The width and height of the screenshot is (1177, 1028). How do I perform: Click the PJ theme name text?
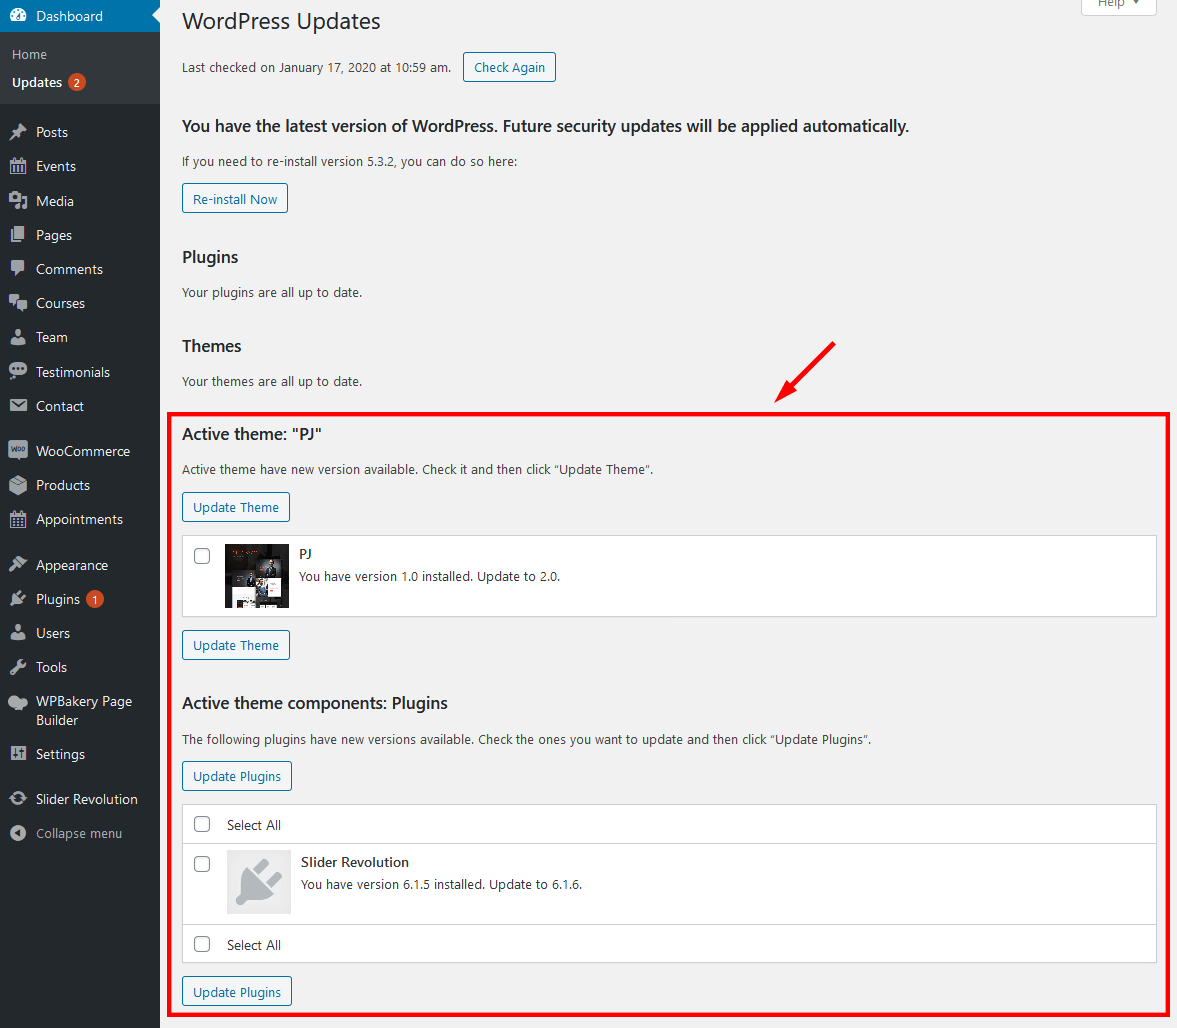pyautogui.click(x=306, y=554)
